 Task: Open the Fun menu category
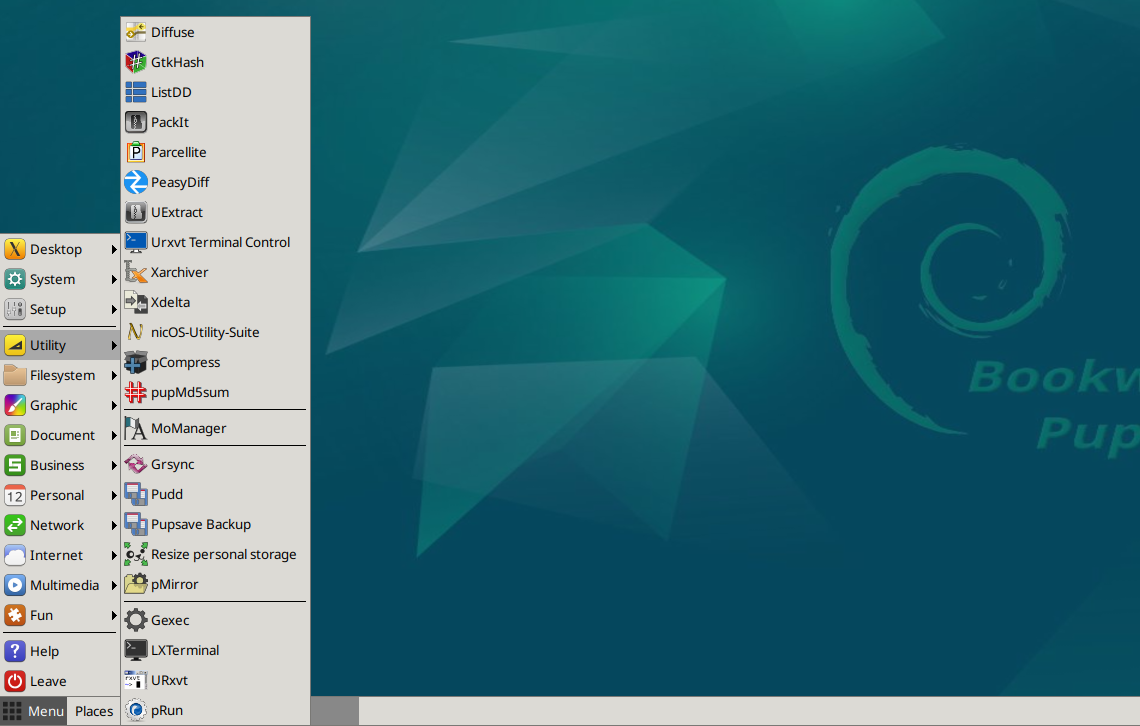(60, 616)
